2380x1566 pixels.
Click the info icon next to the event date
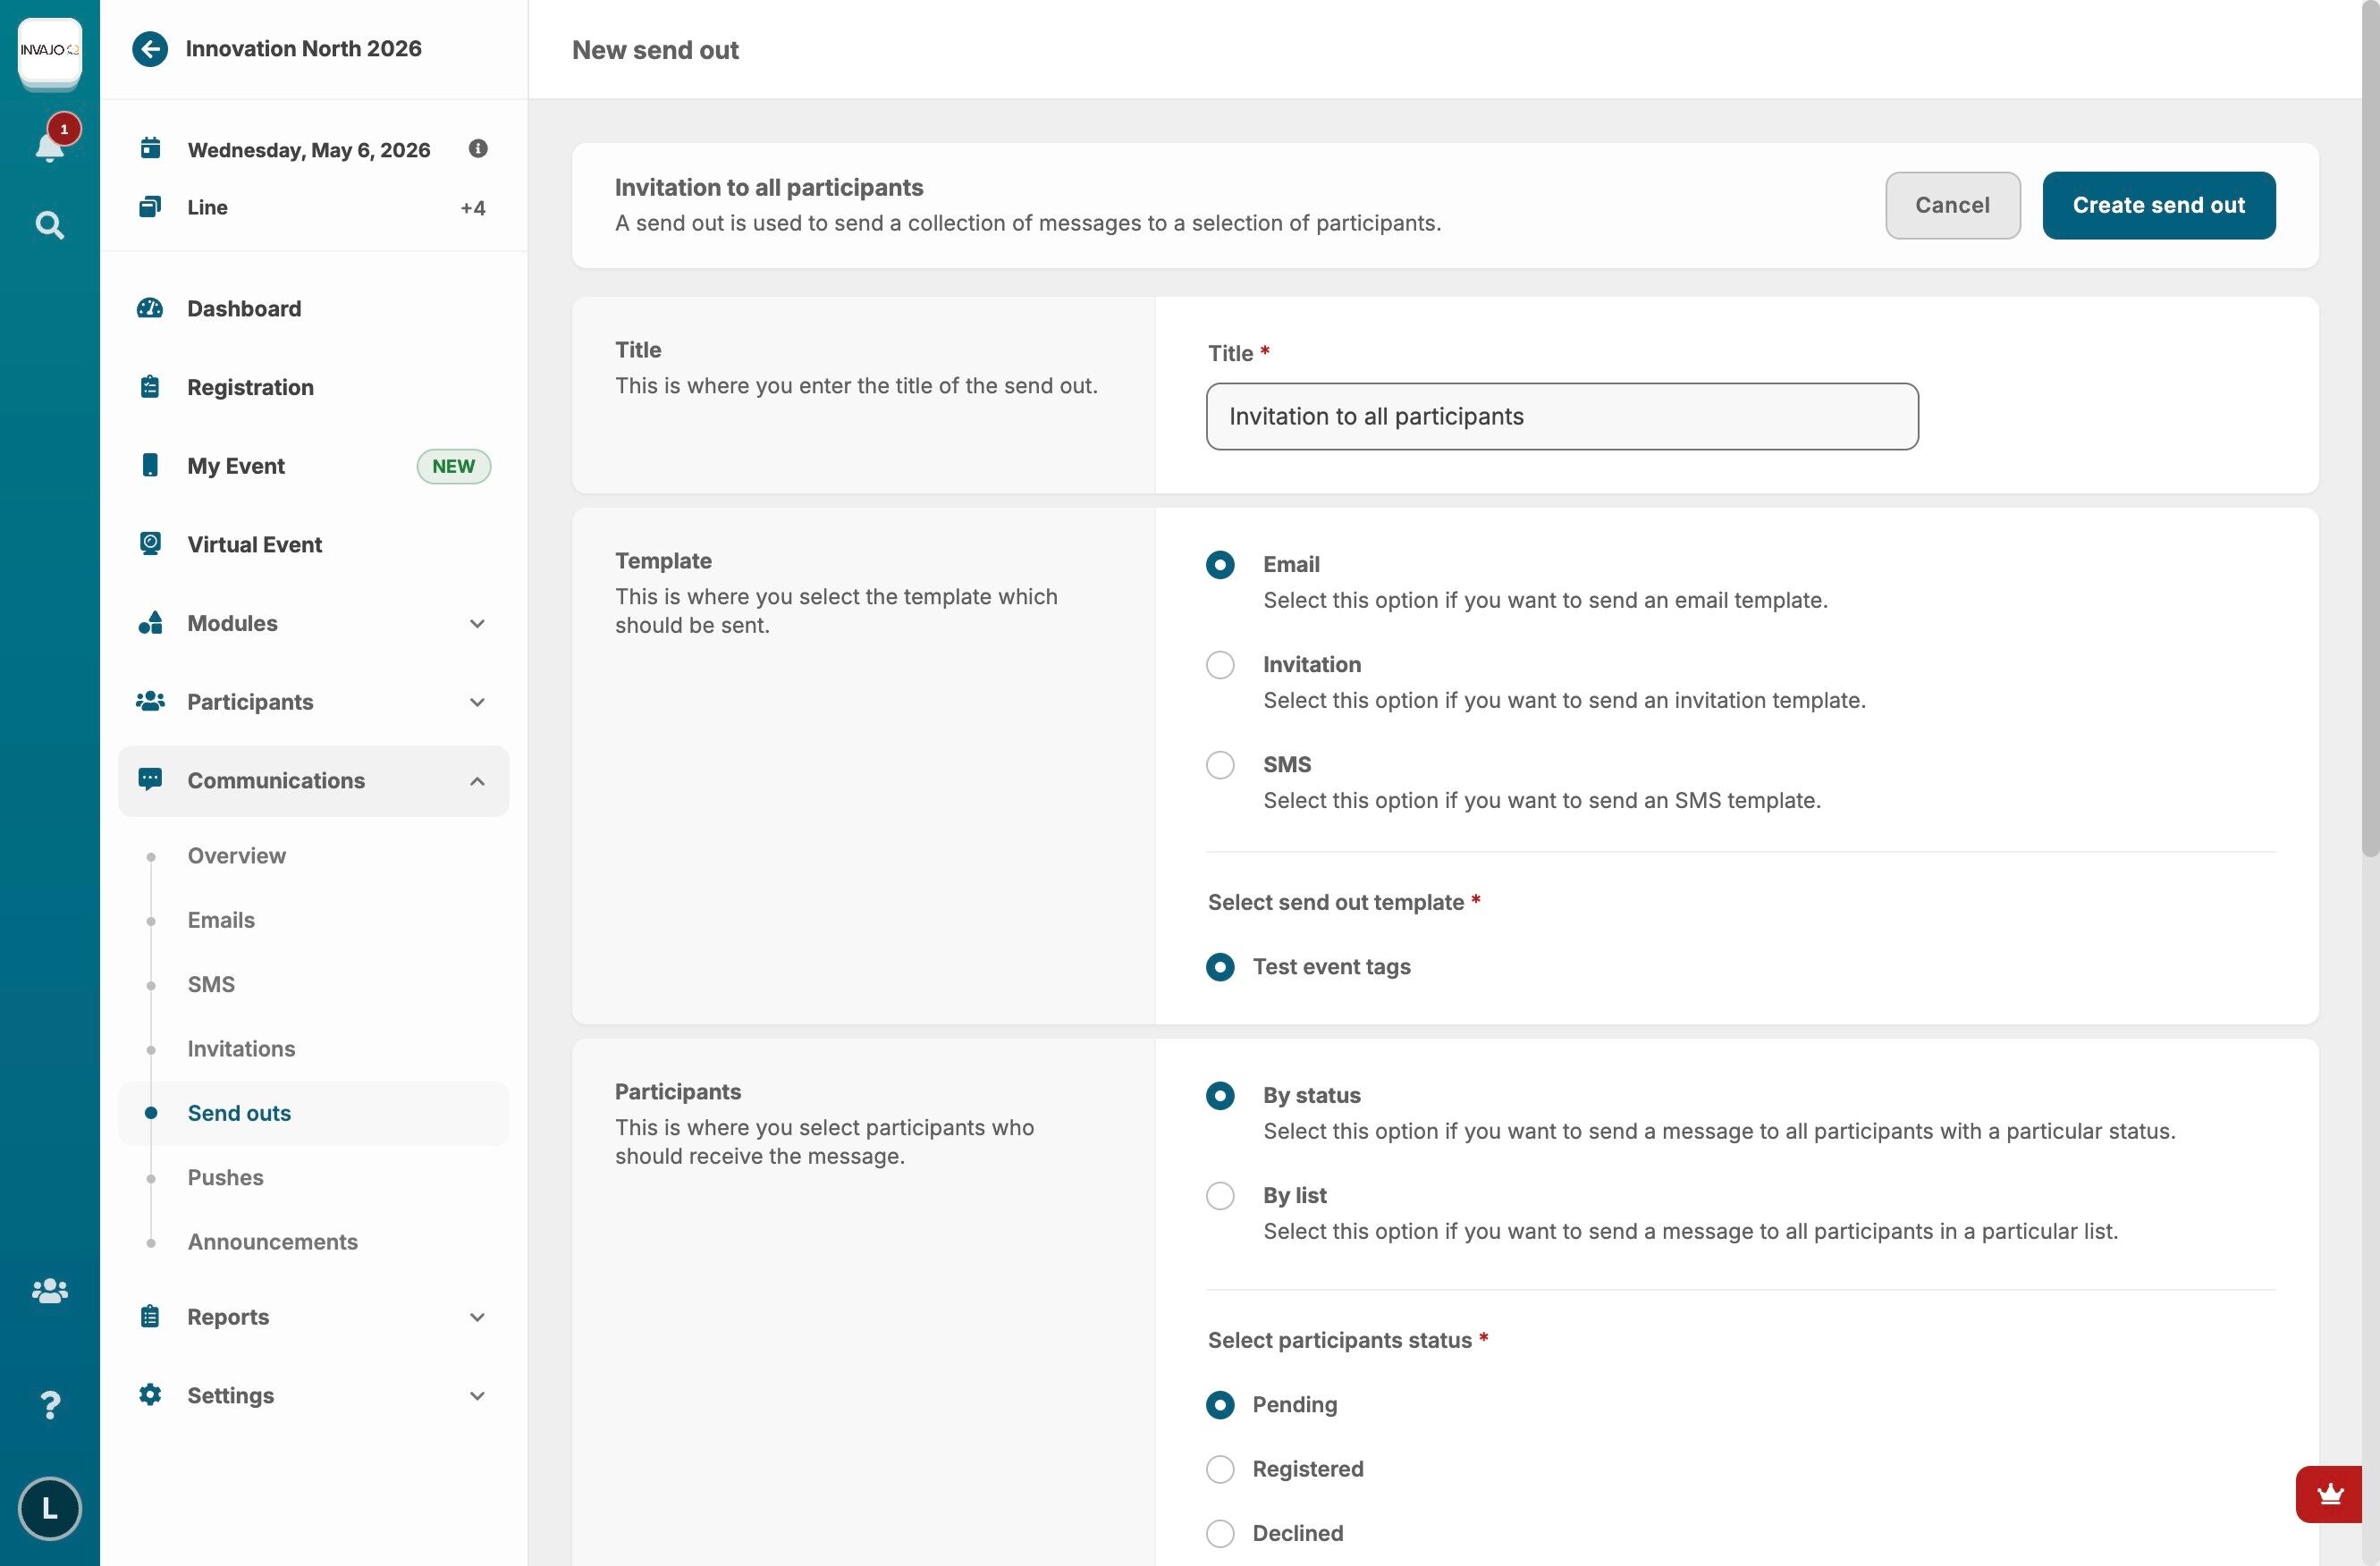click(478, 149)
